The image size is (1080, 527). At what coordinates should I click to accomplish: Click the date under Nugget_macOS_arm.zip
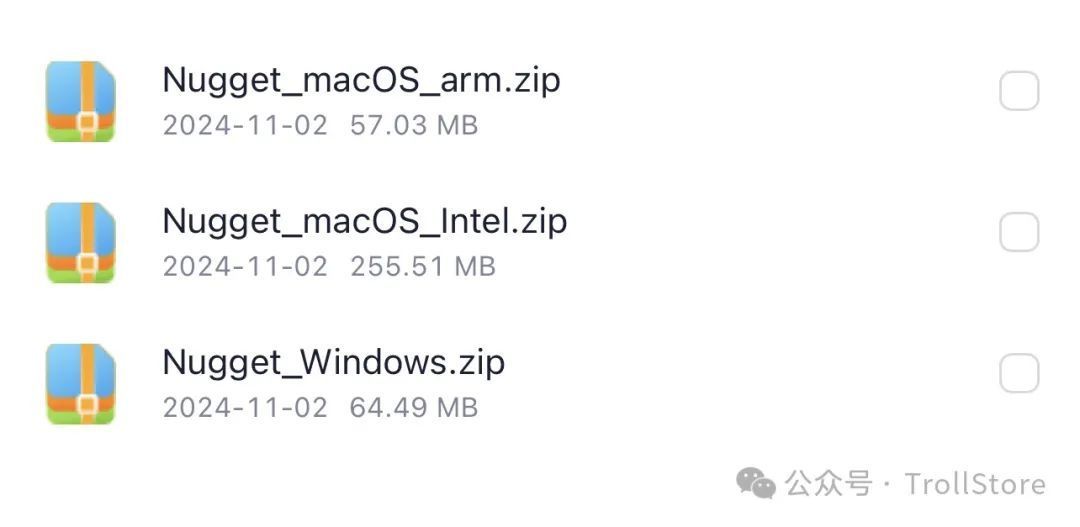[245, 125]
